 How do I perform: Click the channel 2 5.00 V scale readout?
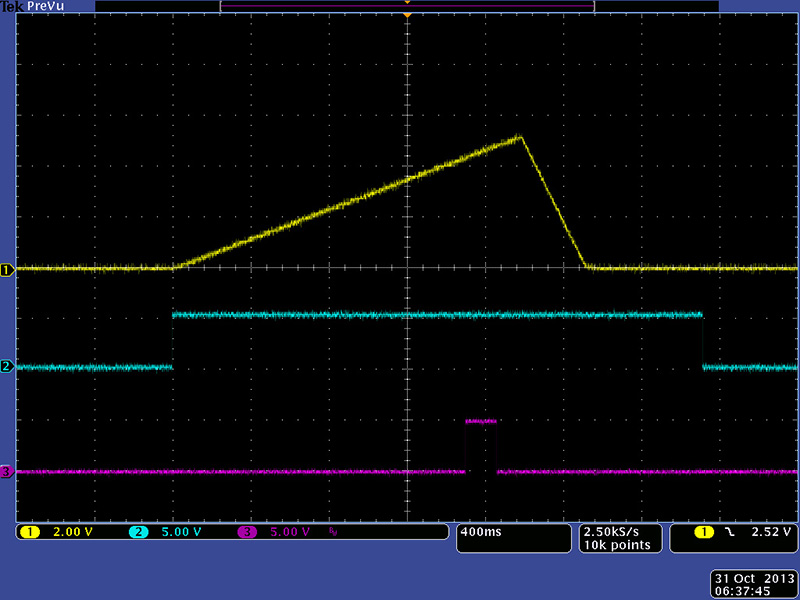click(182, 532)
